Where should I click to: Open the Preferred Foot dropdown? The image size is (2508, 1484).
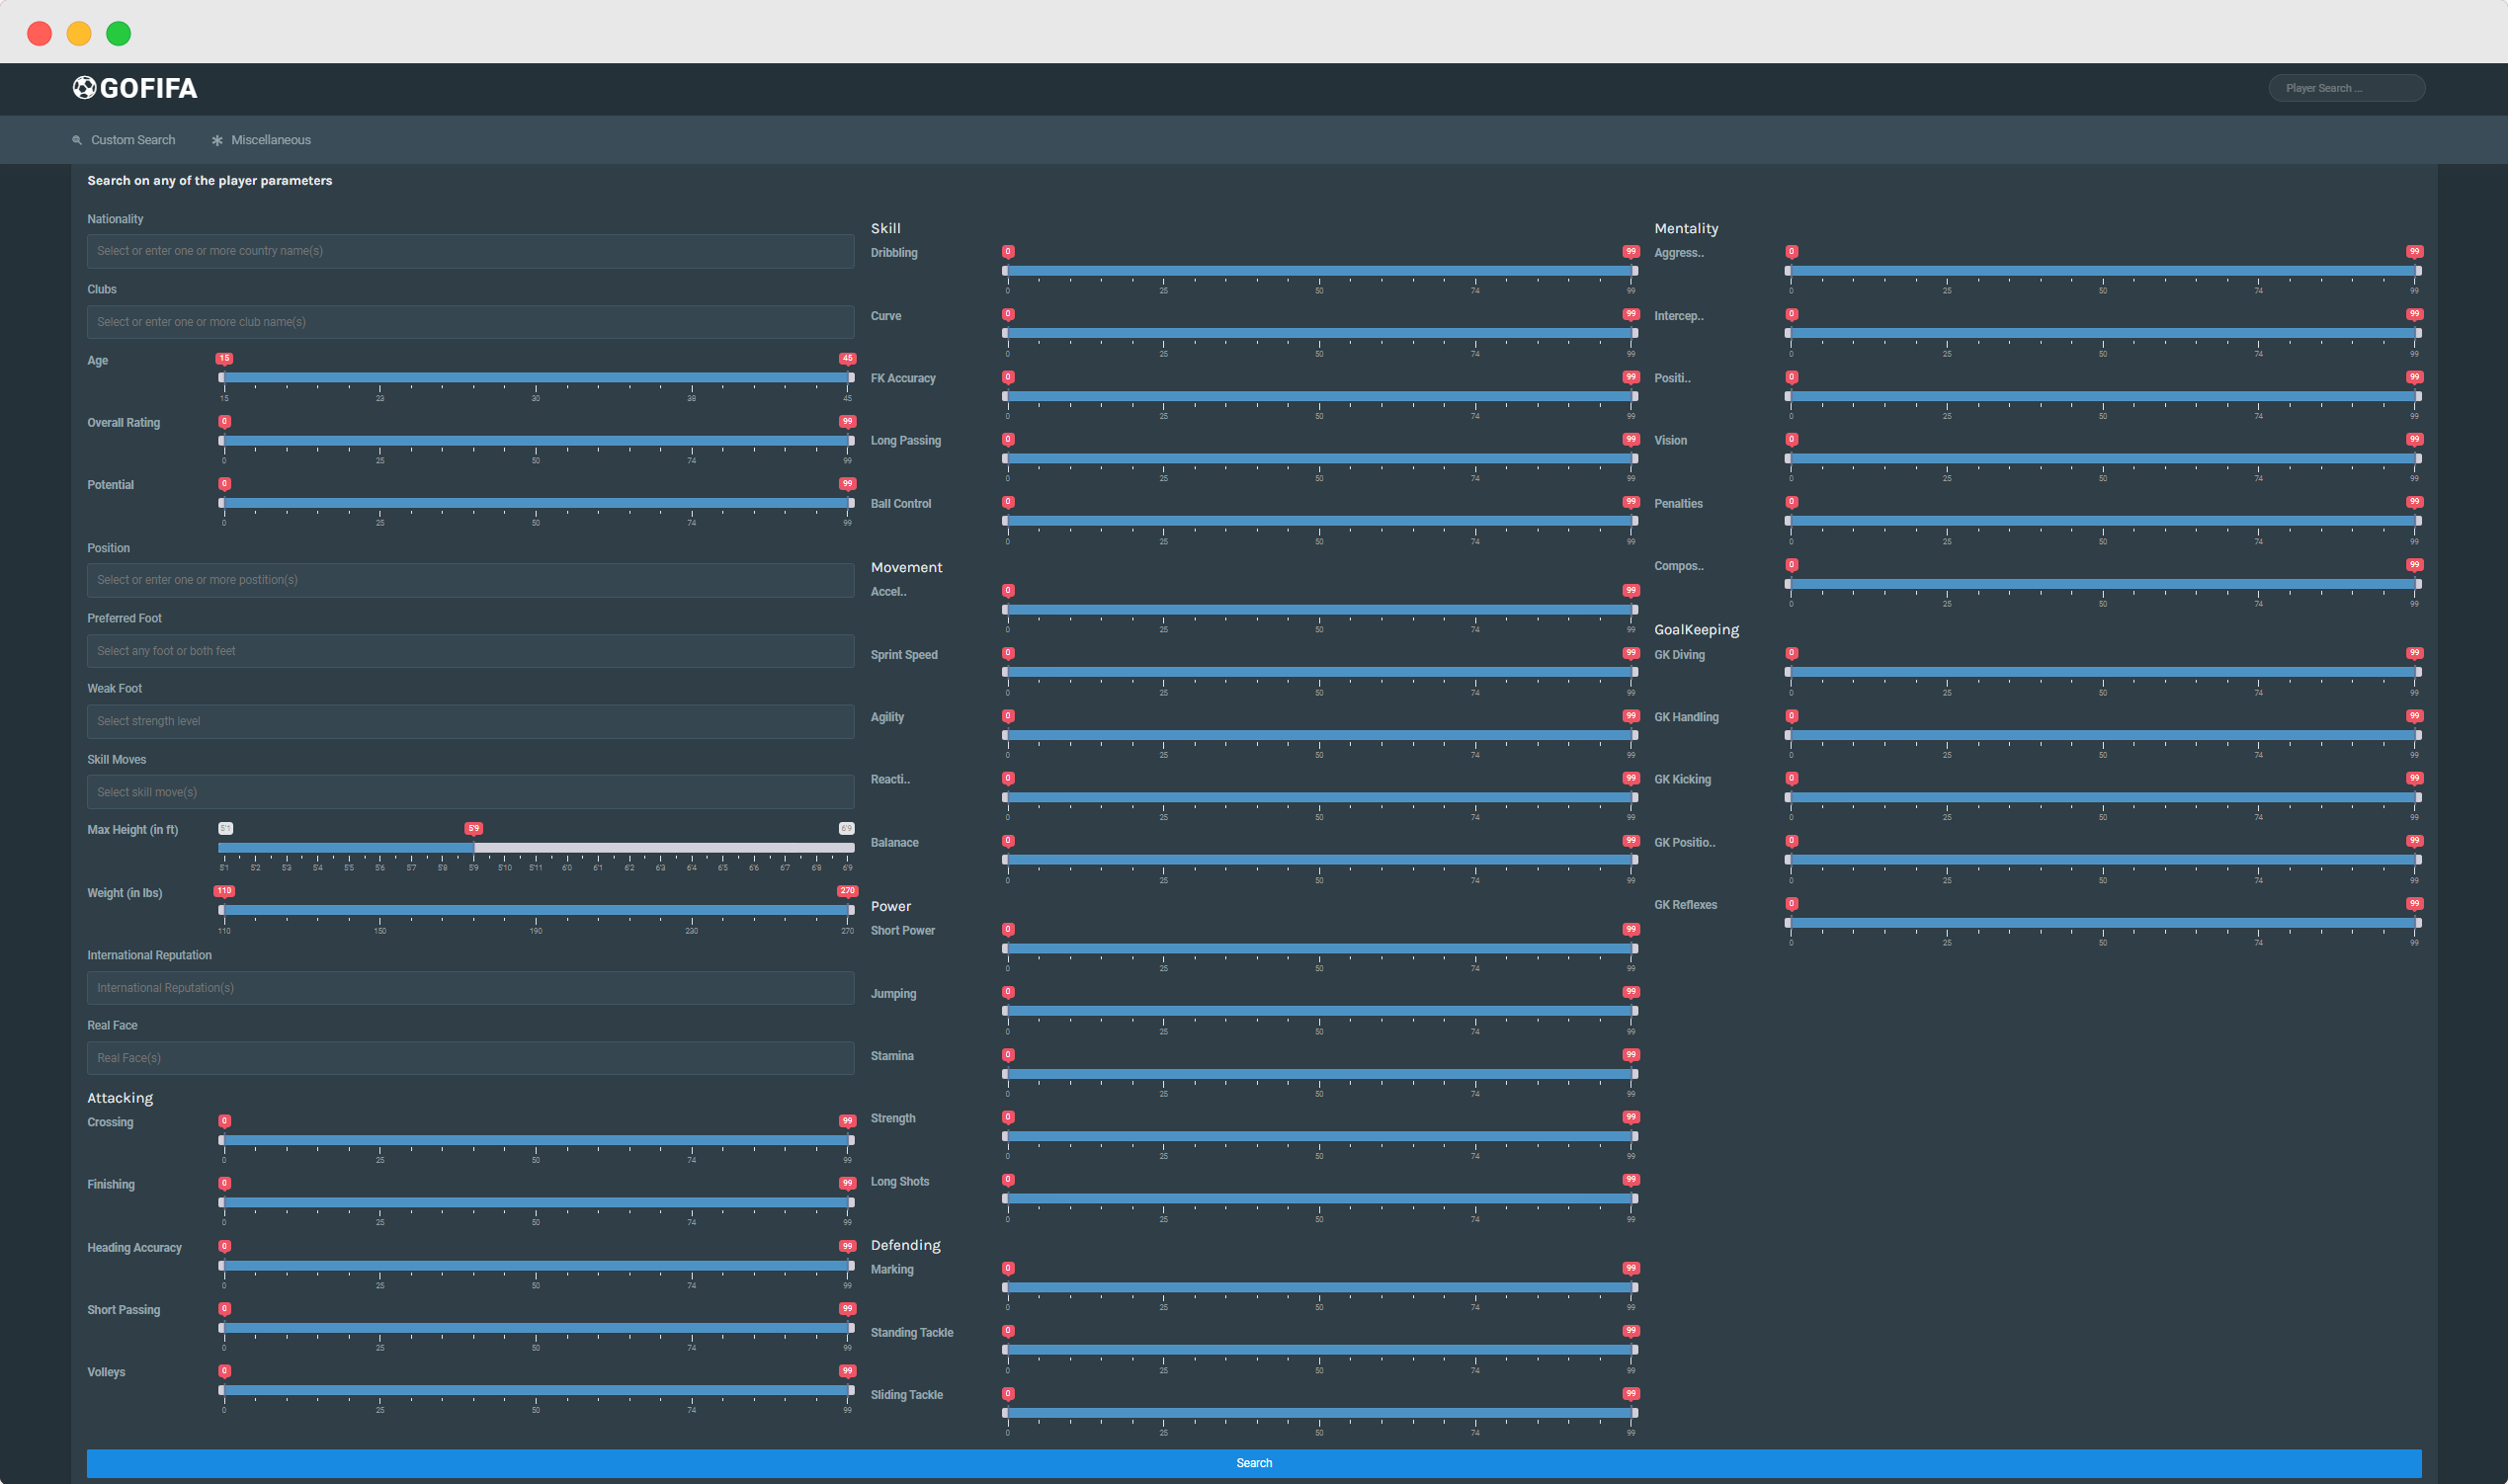point(470,651)
